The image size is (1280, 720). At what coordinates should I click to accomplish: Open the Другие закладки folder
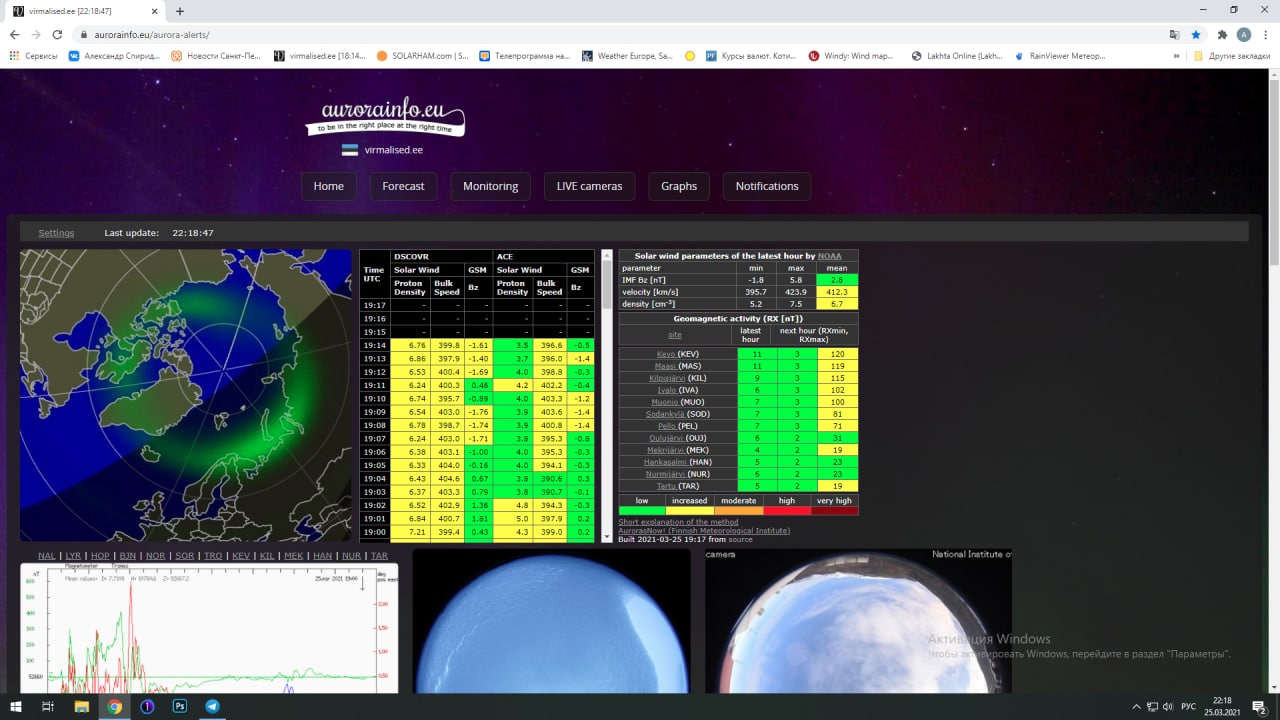[1231, 56]
